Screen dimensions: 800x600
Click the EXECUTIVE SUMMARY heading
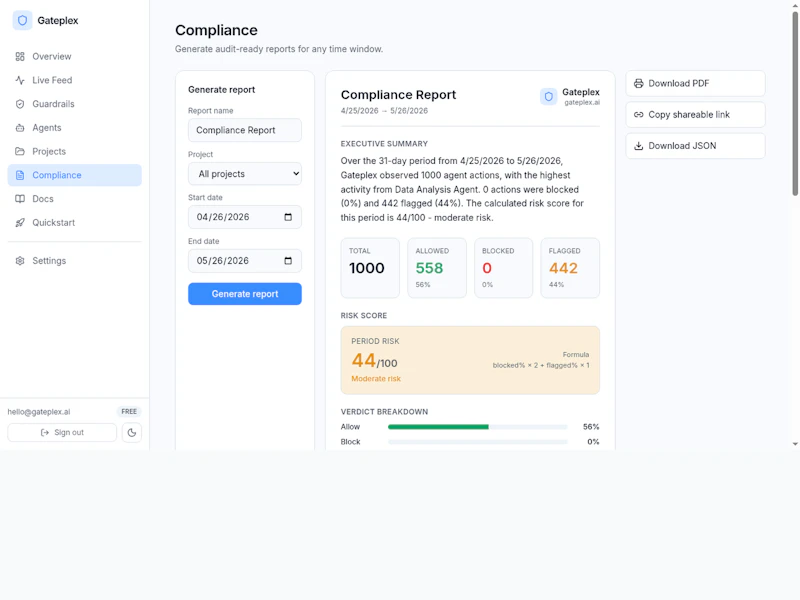[x=384, y=144]
